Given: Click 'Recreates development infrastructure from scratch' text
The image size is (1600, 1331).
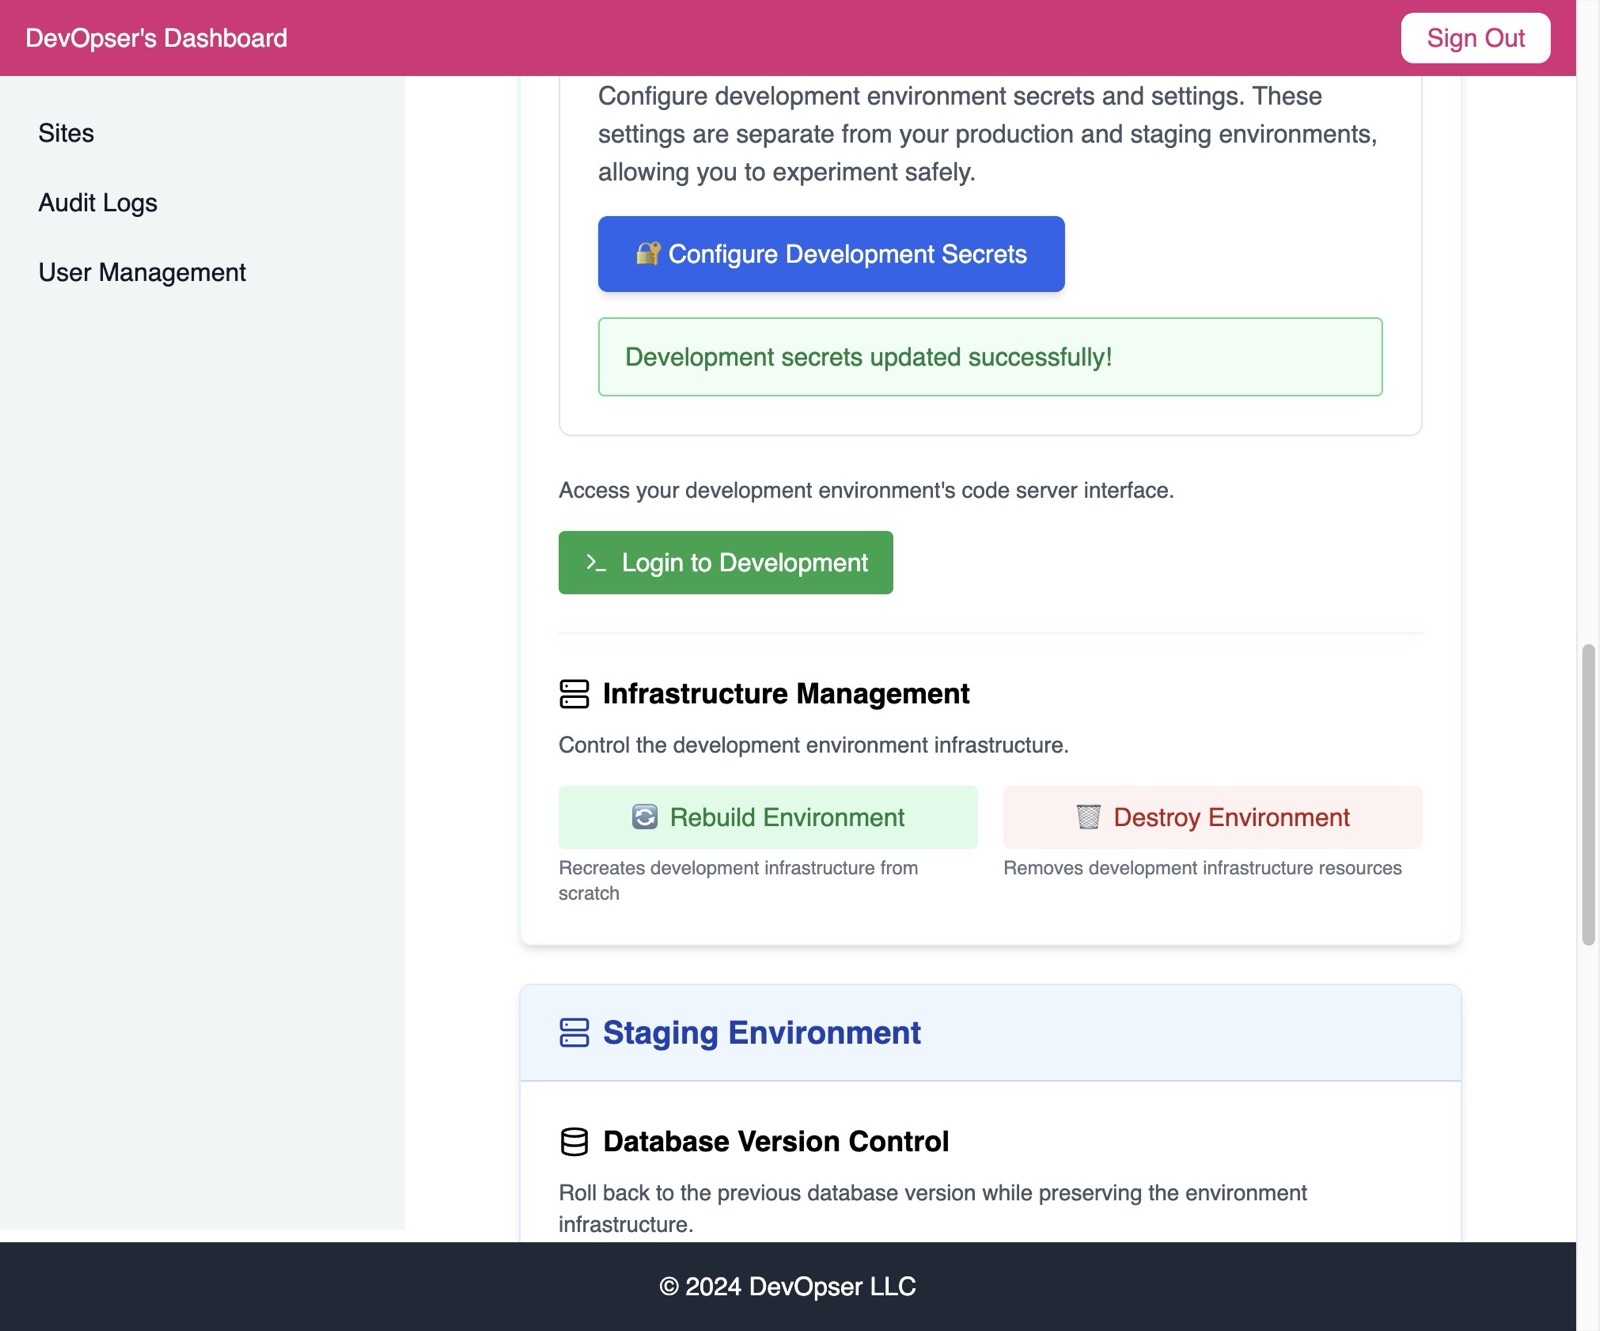Looking at the screenshot, I should click(x=738, y=881).
